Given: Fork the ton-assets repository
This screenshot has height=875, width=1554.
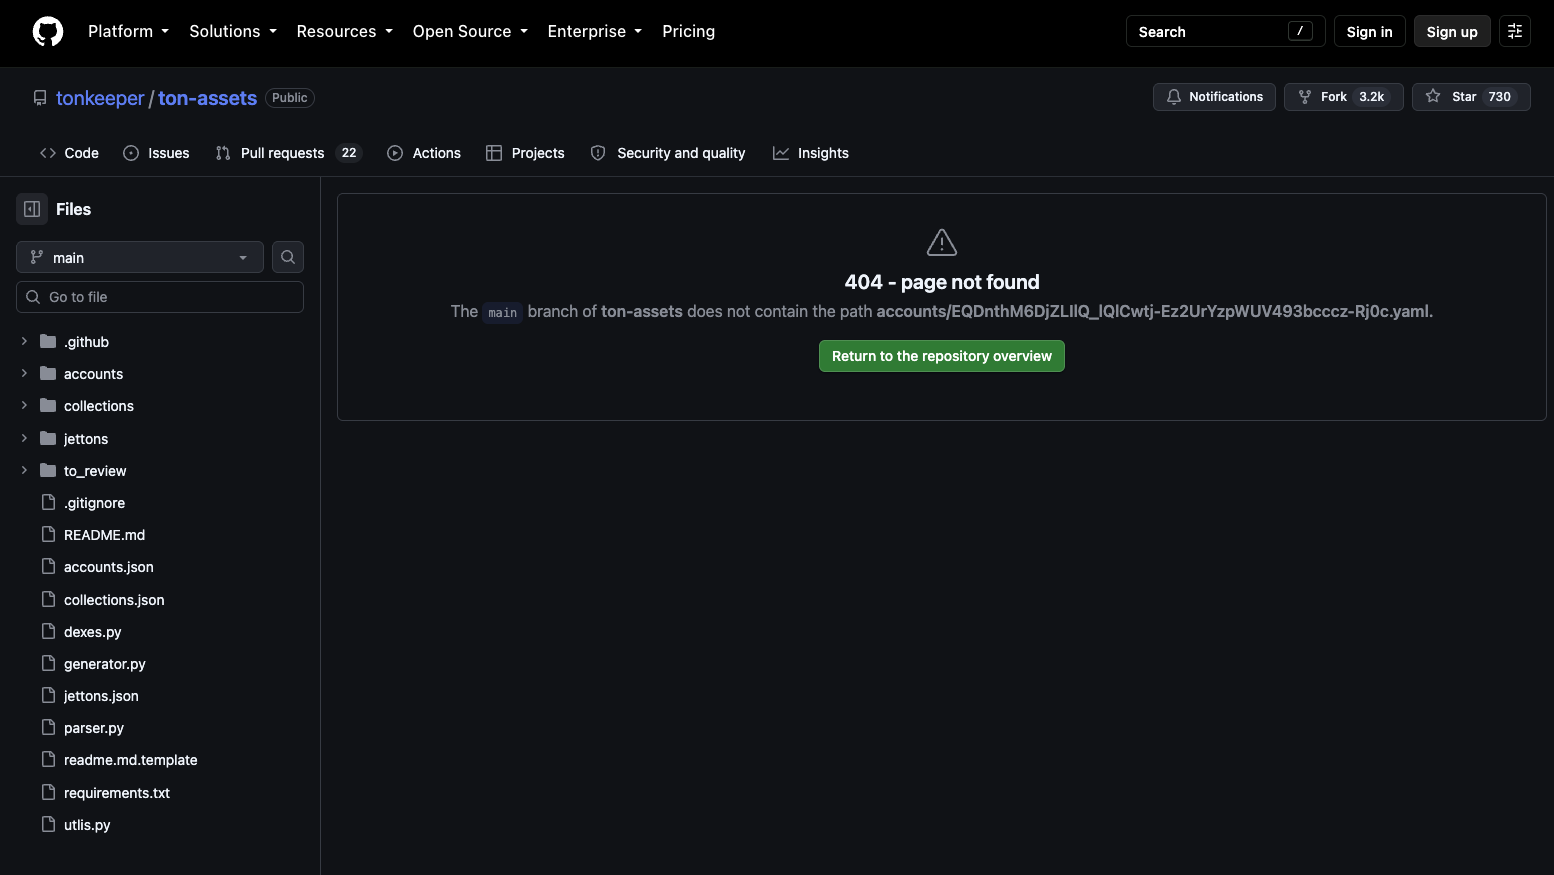Looking at the screenshot, I should [x=1343, y=97].
